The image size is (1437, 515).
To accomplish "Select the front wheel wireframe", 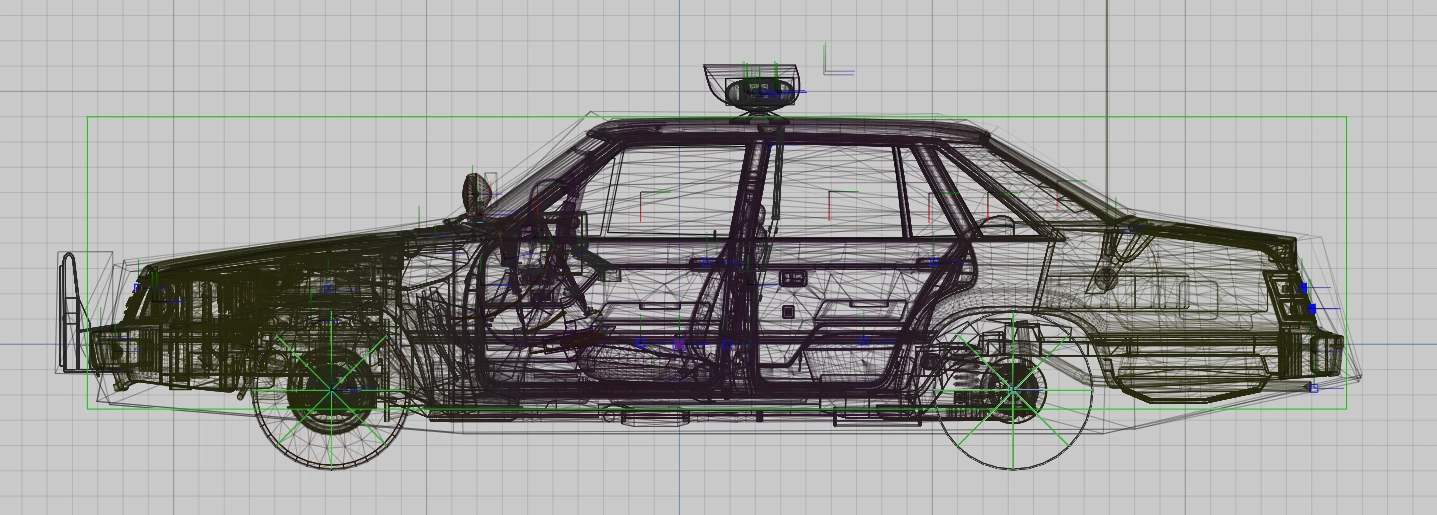I will (x=330, y=392).
